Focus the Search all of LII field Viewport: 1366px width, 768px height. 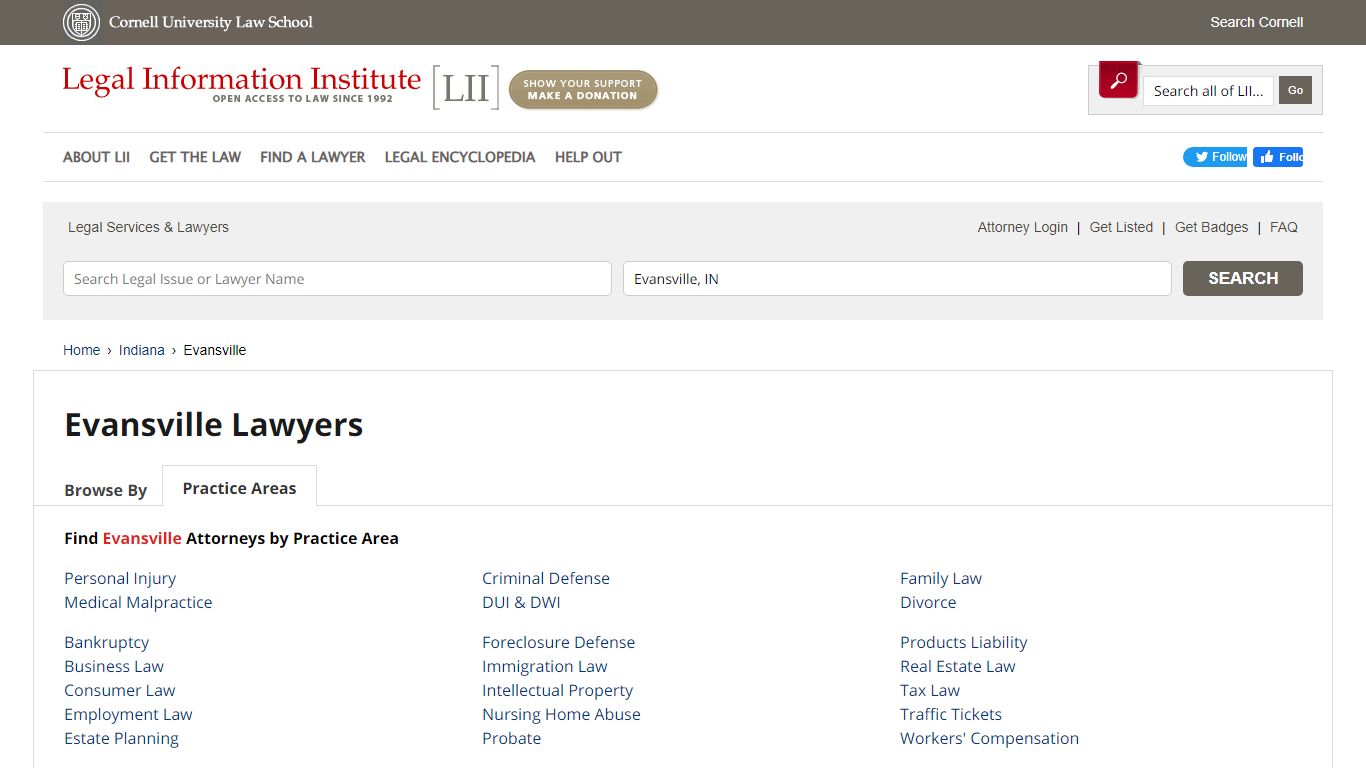pyautogui.click(x=1208, y=91)
